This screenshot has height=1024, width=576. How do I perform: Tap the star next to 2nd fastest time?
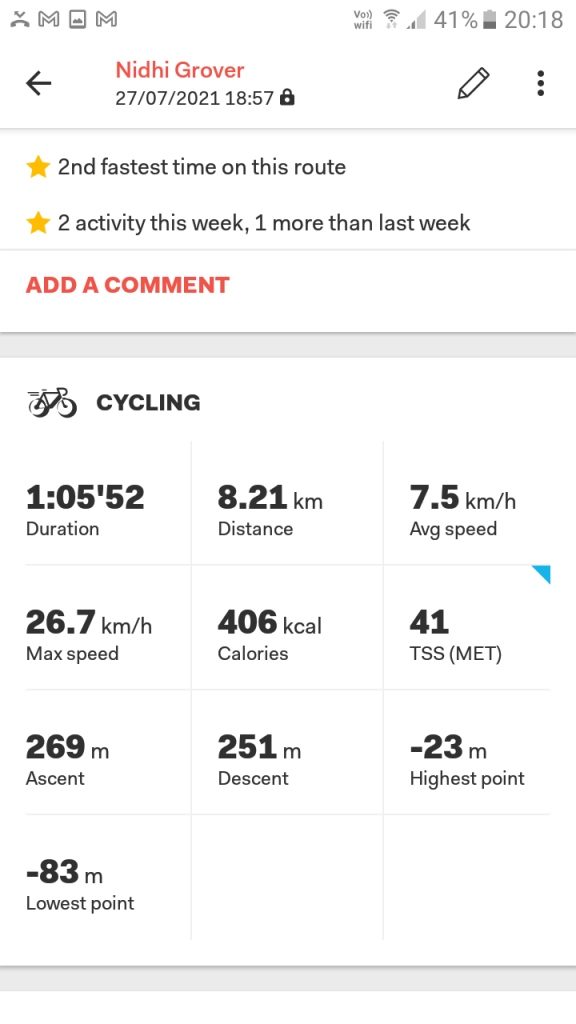[x=38, y=167]
